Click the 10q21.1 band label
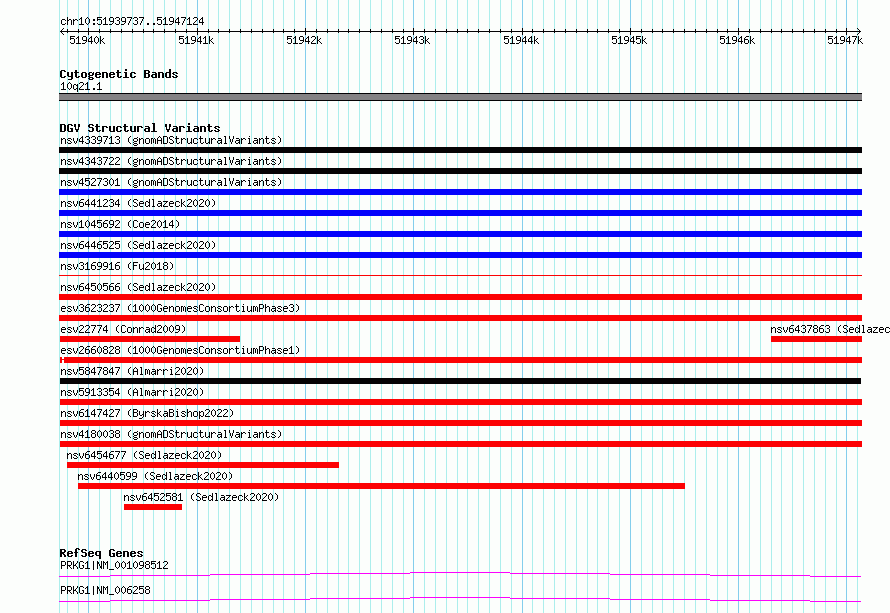Screen dimensions: 890x613 point(81,86)
